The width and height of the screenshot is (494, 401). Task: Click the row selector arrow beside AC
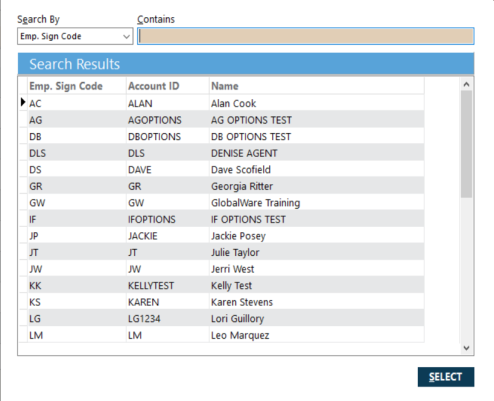coord(23,102)
